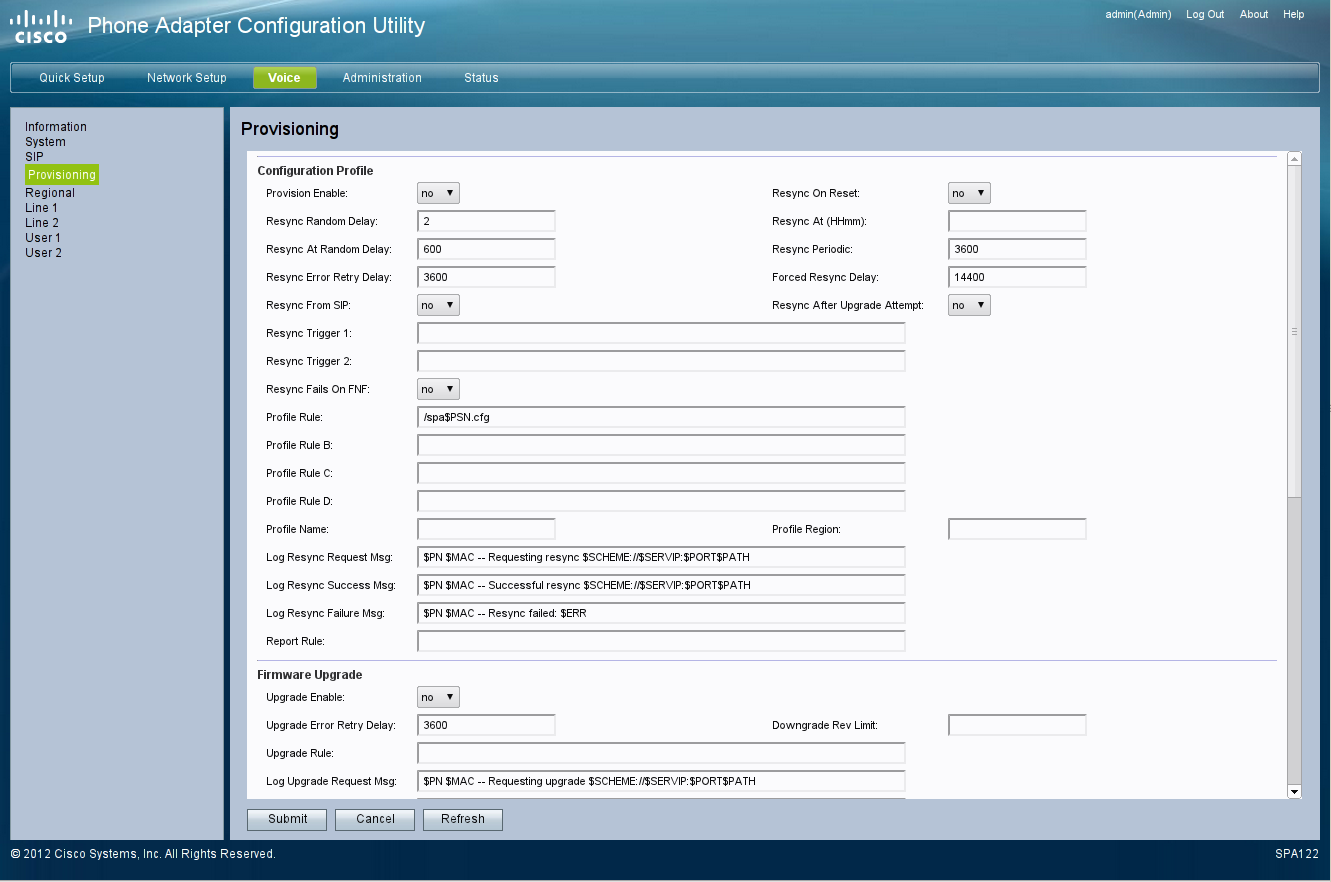
Task: Open the Resync From SIP dropdown
Action: pyautogui.click(x=438, y=305)
